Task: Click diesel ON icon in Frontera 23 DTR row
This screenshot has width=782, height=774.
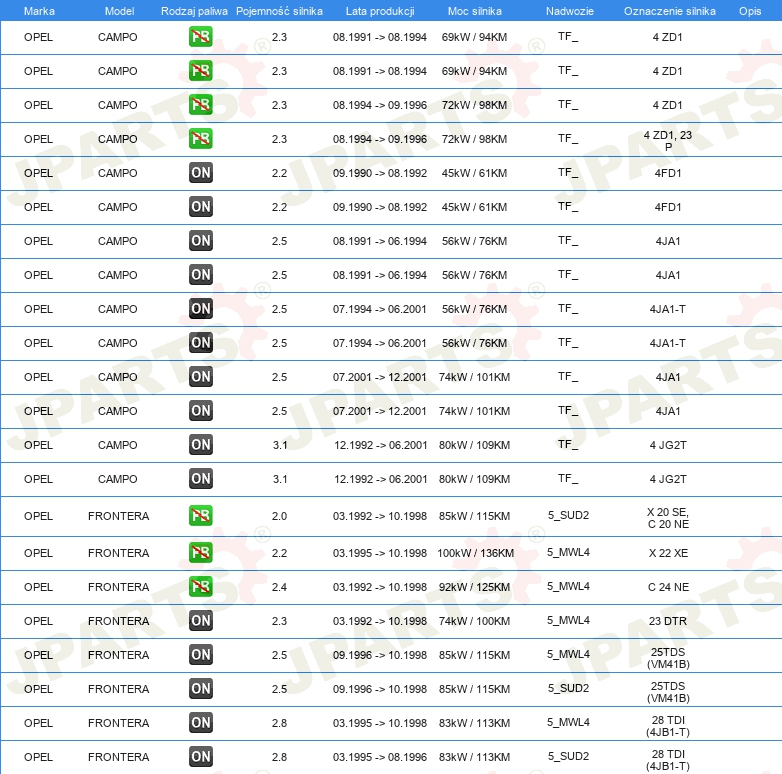Action: [200, 620]
